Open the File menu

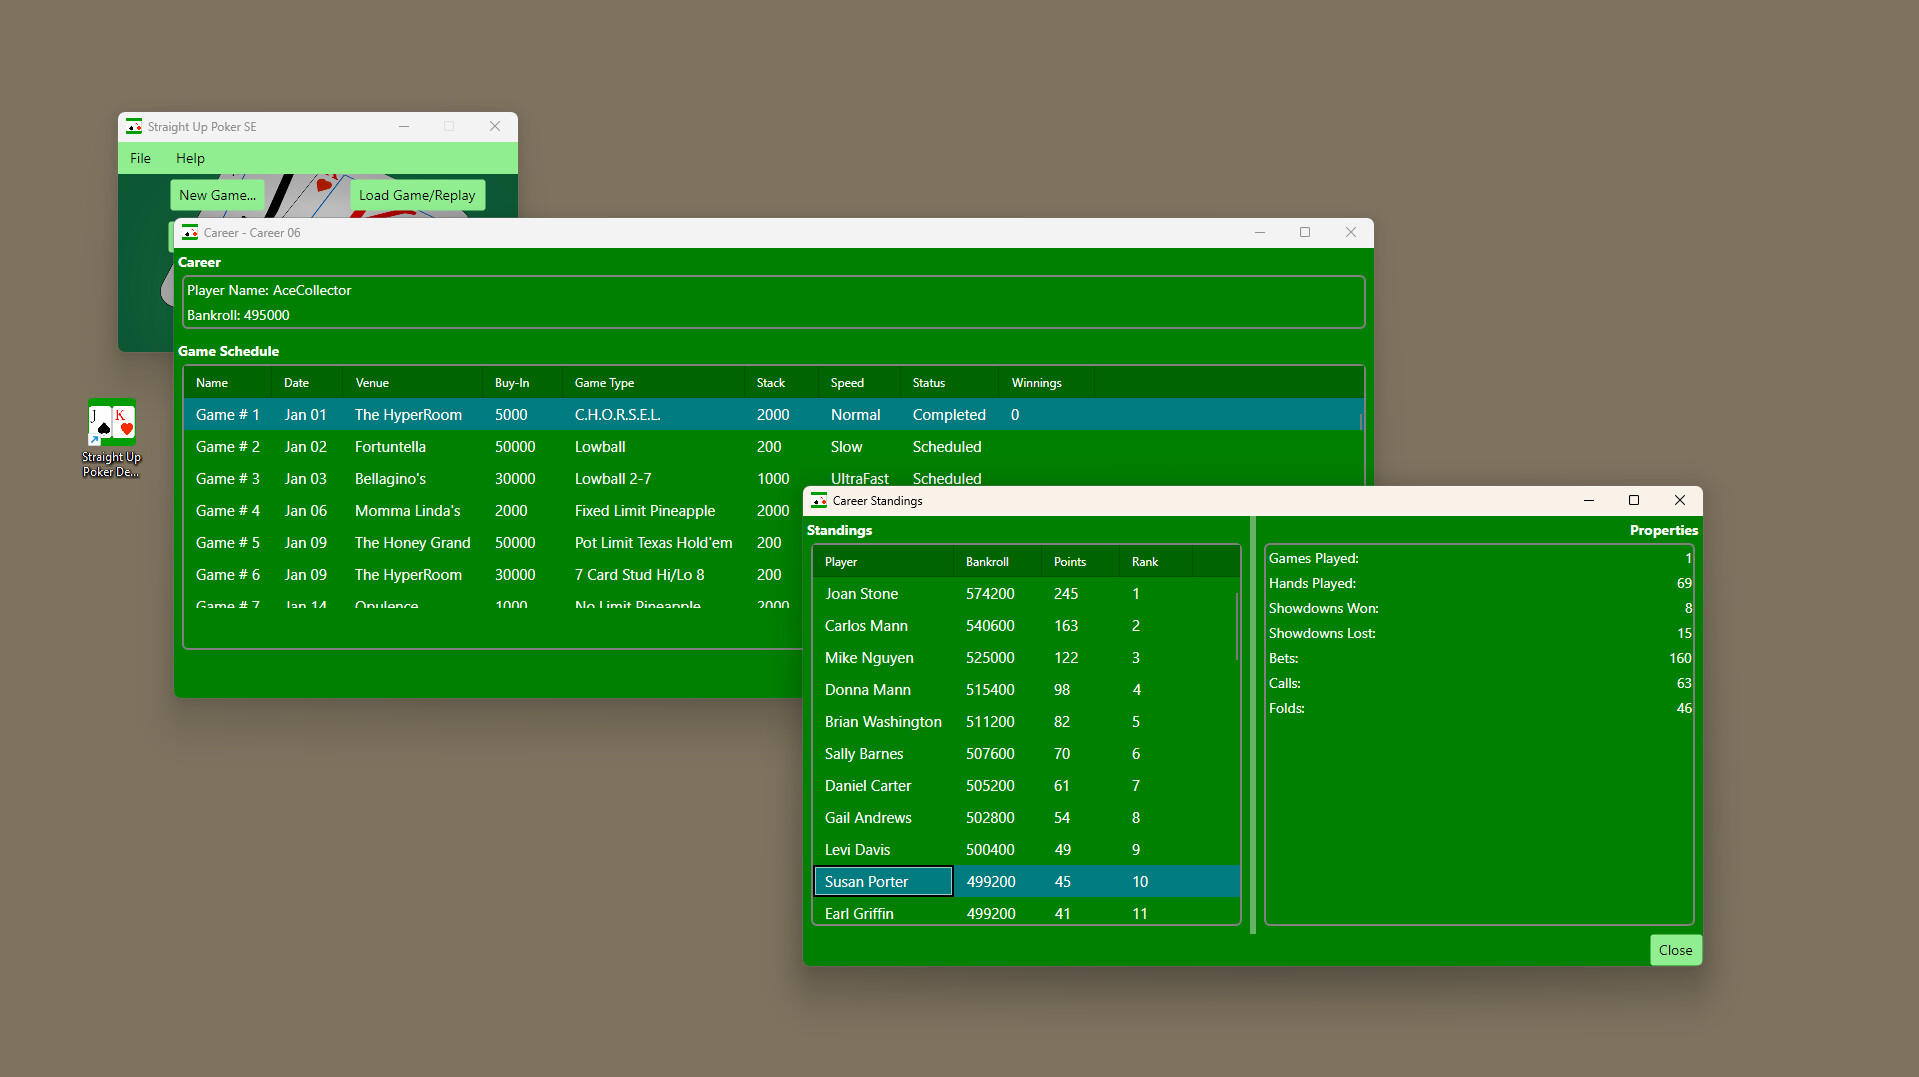click(x=140, y=158)
